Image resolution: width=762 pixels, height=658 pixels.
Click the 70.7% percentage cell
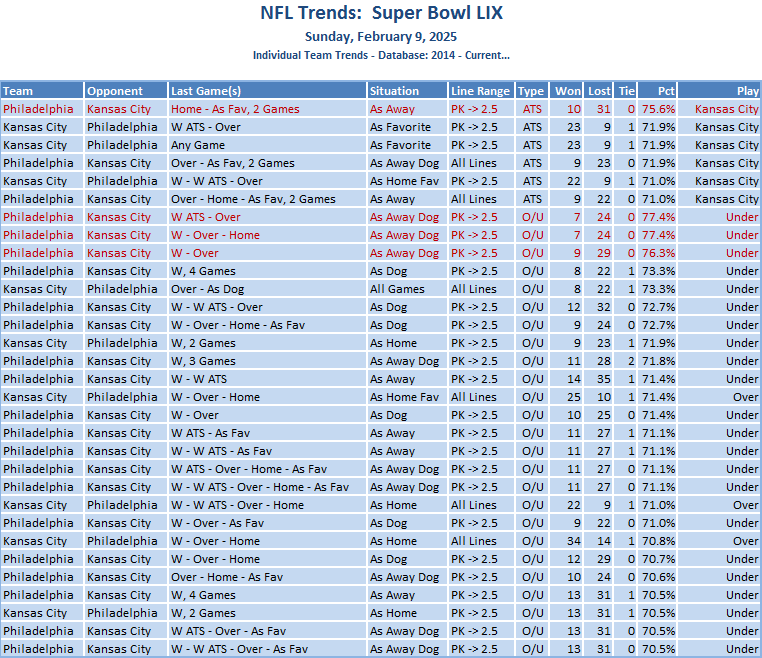658,558
